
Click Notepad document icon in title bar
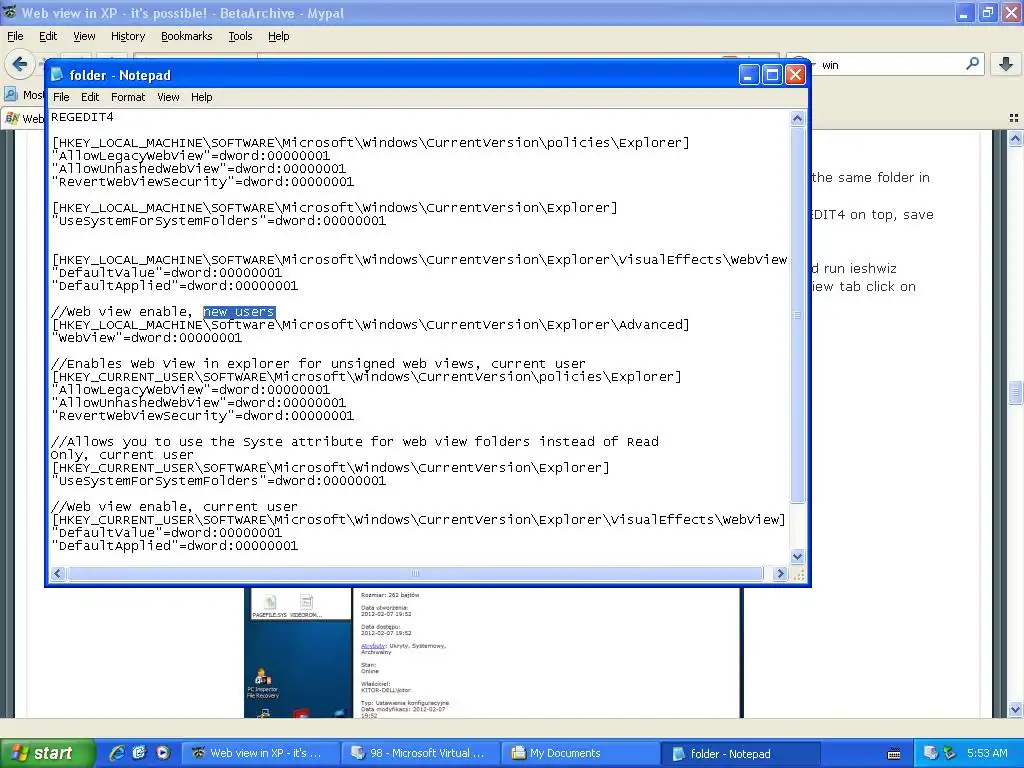pos(57,75)
